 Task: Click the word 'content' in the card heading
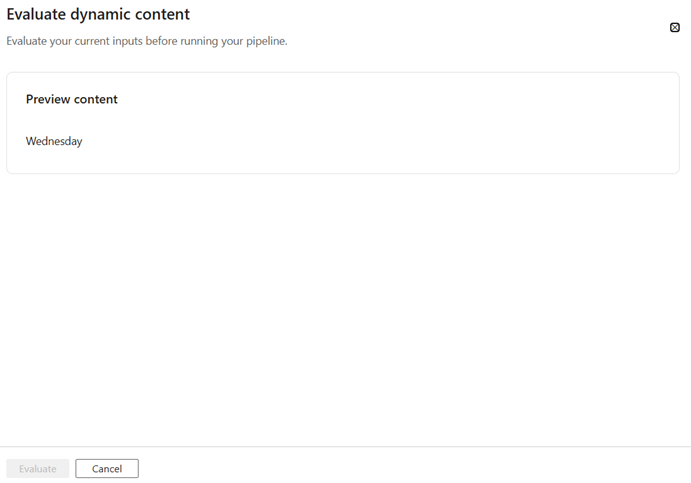point(97,99)
